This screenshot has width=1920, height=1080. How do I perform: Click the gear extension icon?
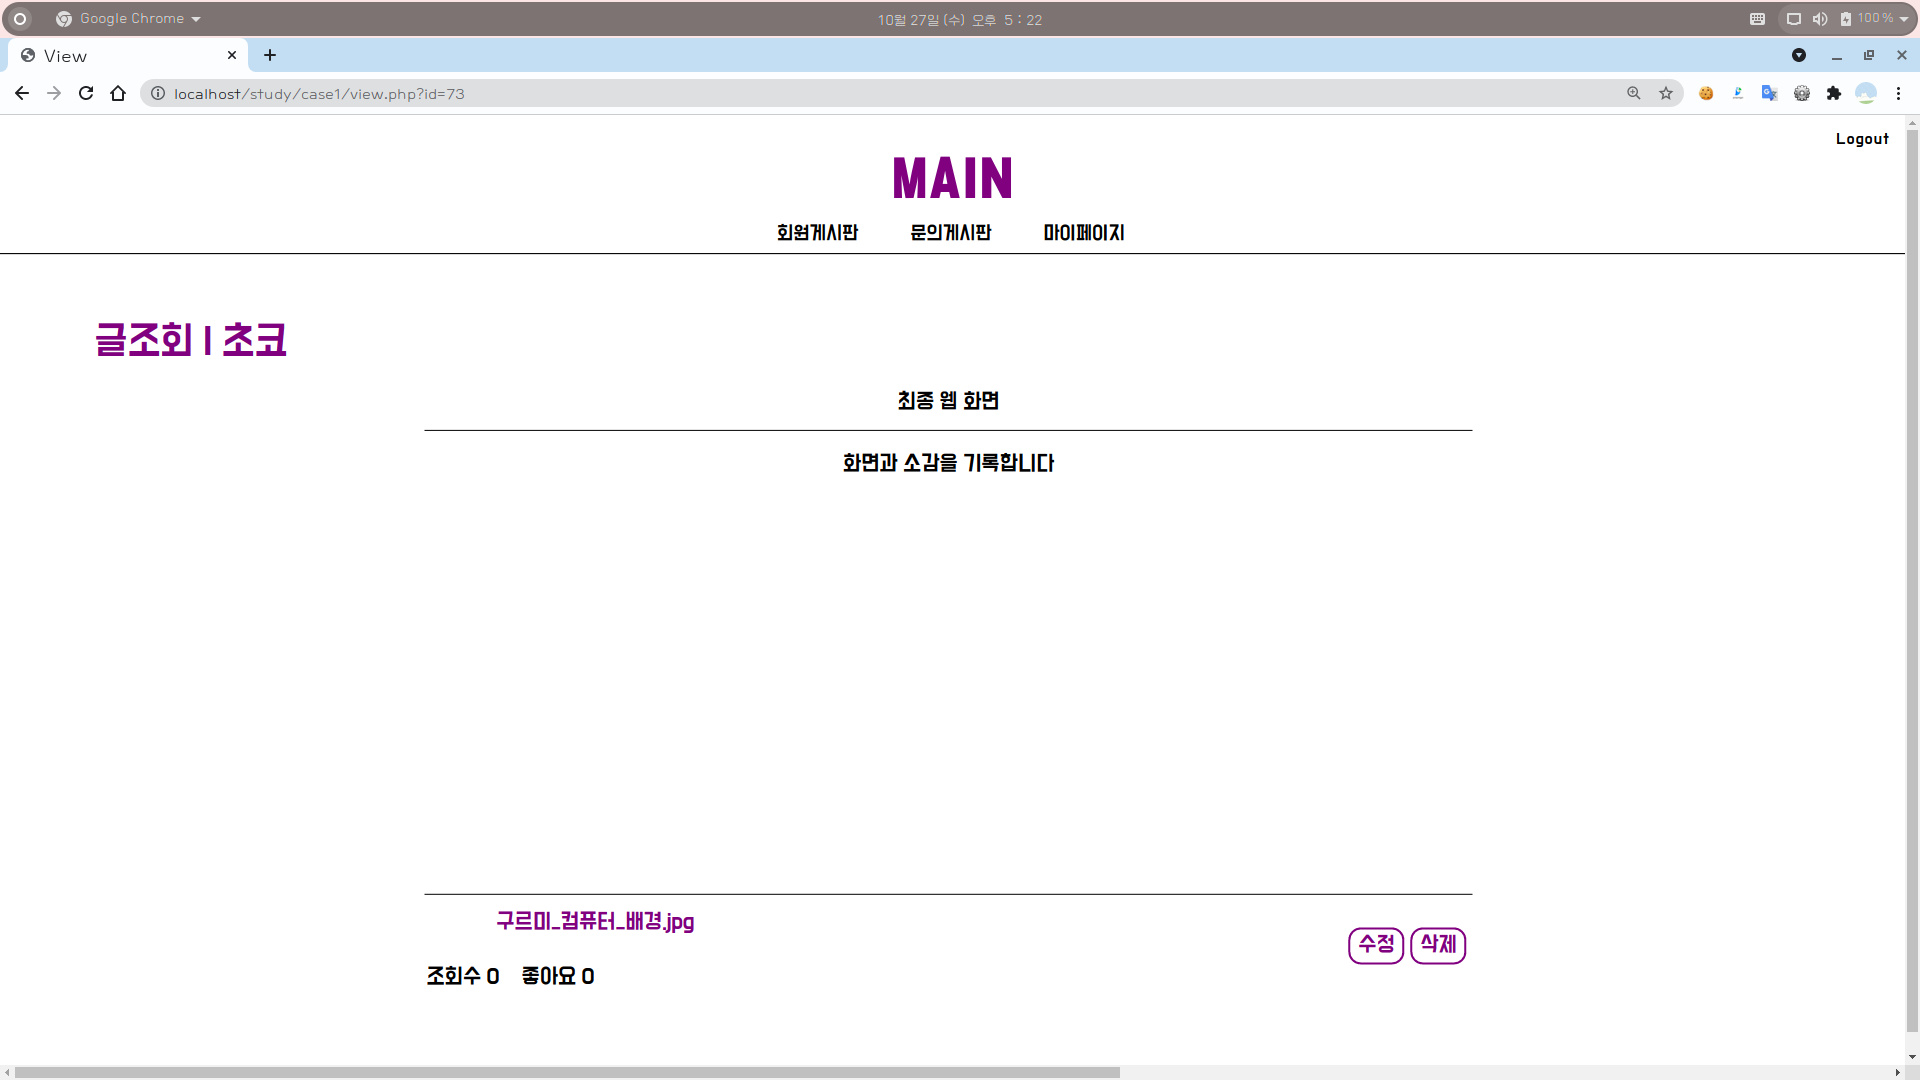[1801, 93]
